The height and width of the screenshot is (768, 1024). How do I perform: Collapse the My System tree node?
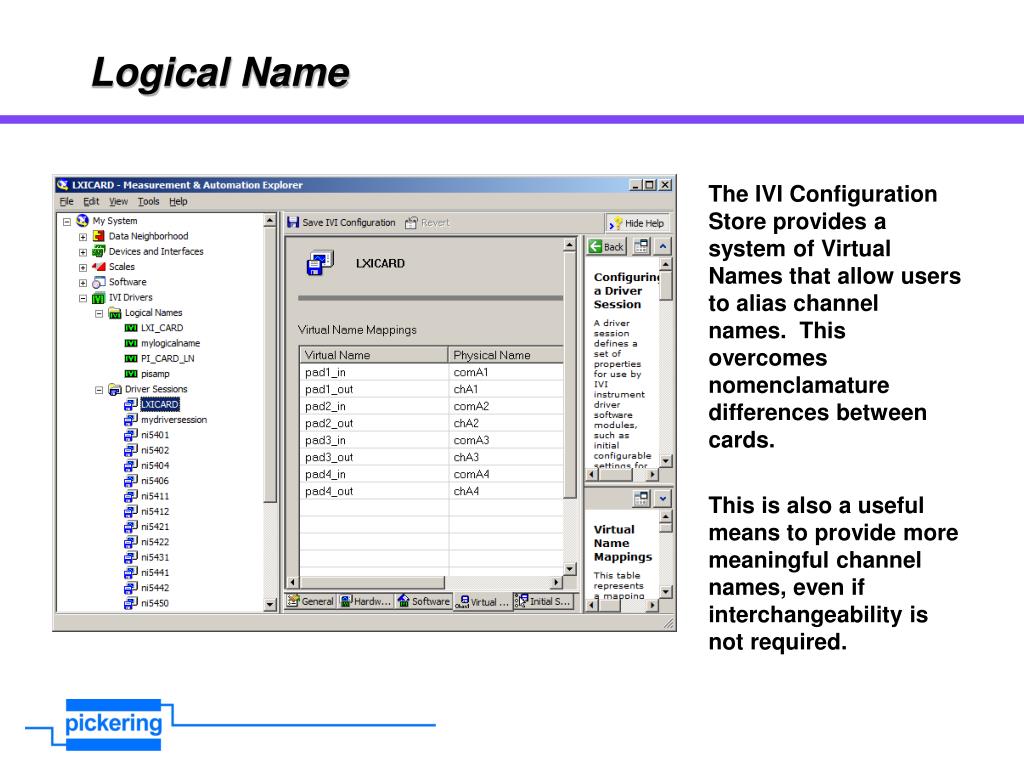click(x=67, y=221)
